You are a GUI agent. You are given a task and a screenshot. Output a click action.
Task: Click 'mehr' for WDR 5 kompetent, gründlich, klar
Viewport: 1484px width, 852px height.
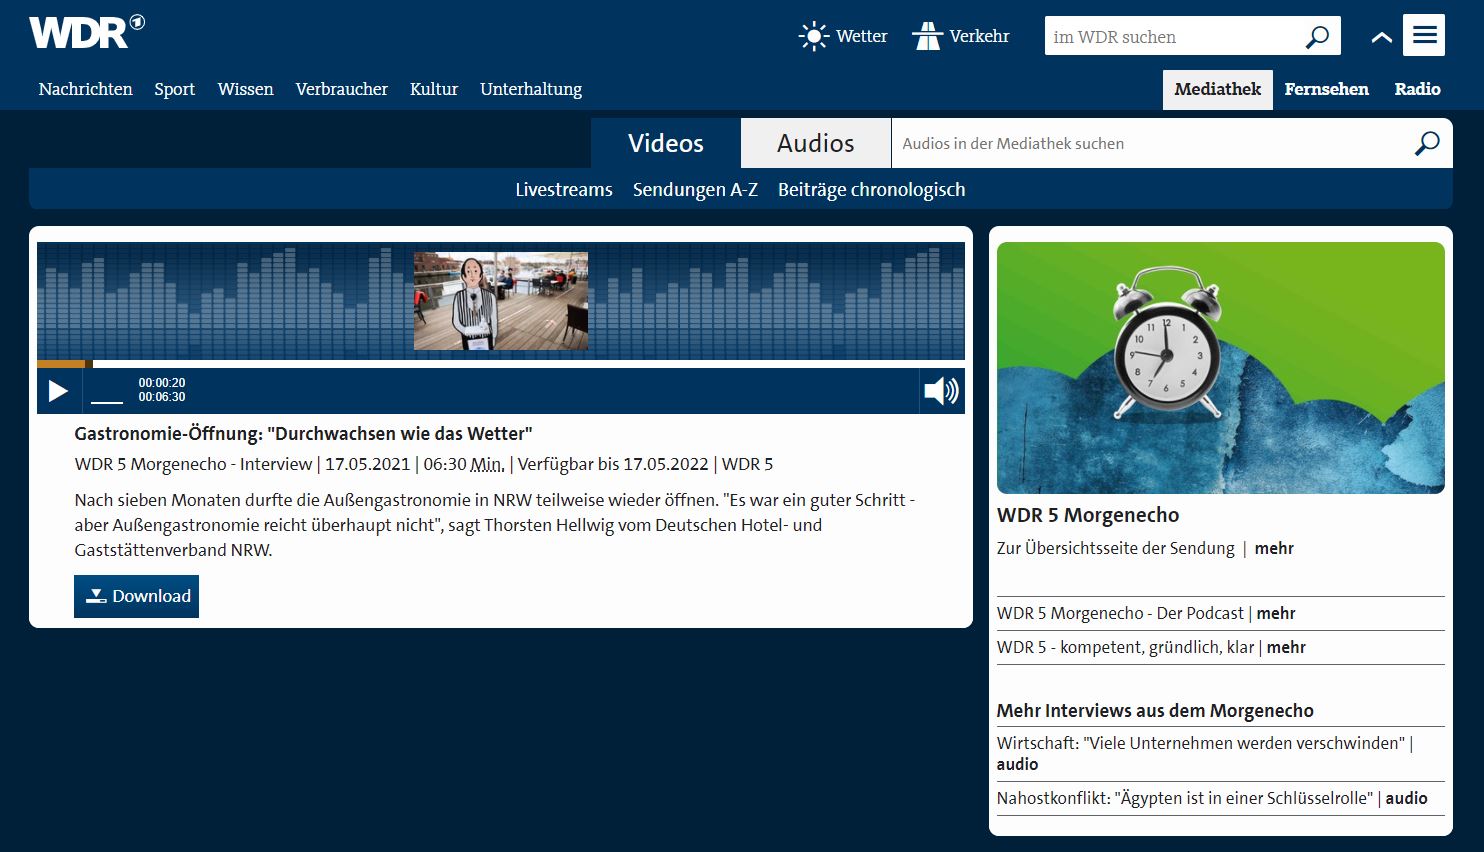pos(1286,647)
